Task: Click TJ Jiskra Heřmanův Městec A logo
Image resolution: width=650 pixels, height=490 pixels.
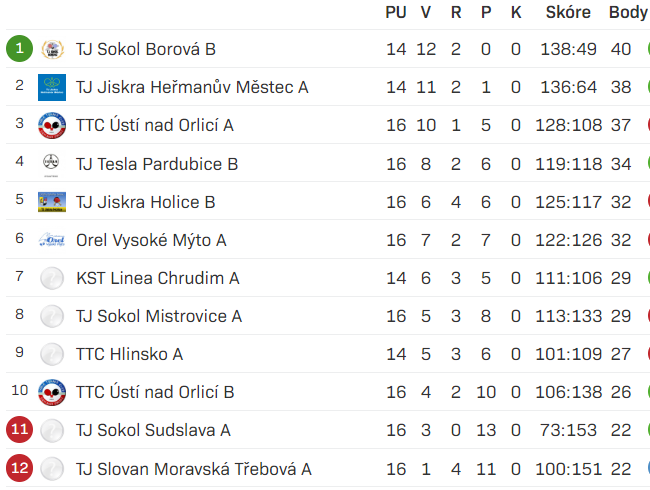Action: tap(52, 87)
